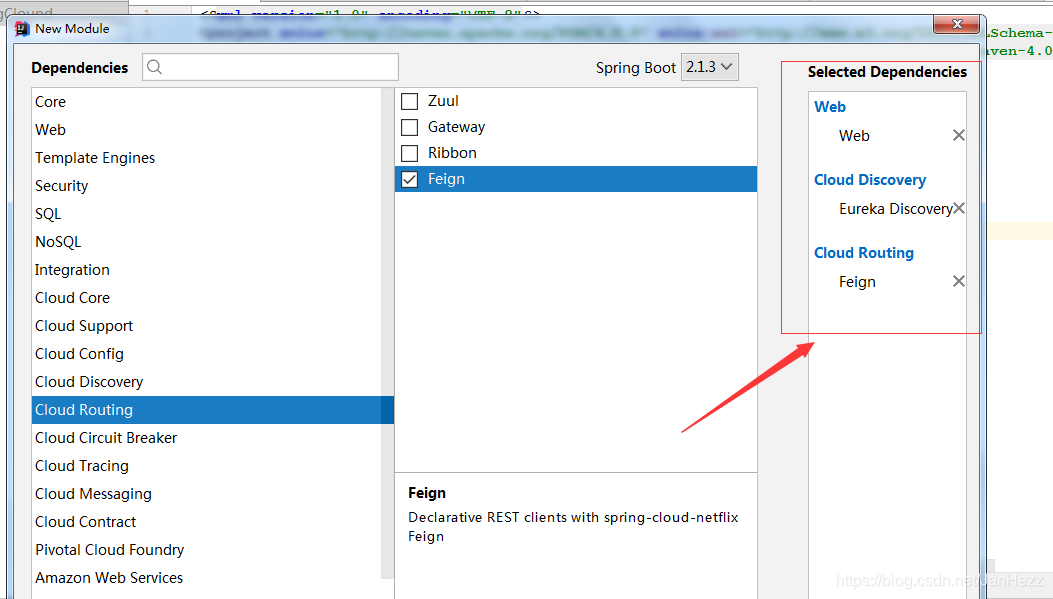Image resolution: width=1053 pixels, height=599 pixels.
Task: Select the Pivotal Cloud Foundry category
Action: [206, 550]
